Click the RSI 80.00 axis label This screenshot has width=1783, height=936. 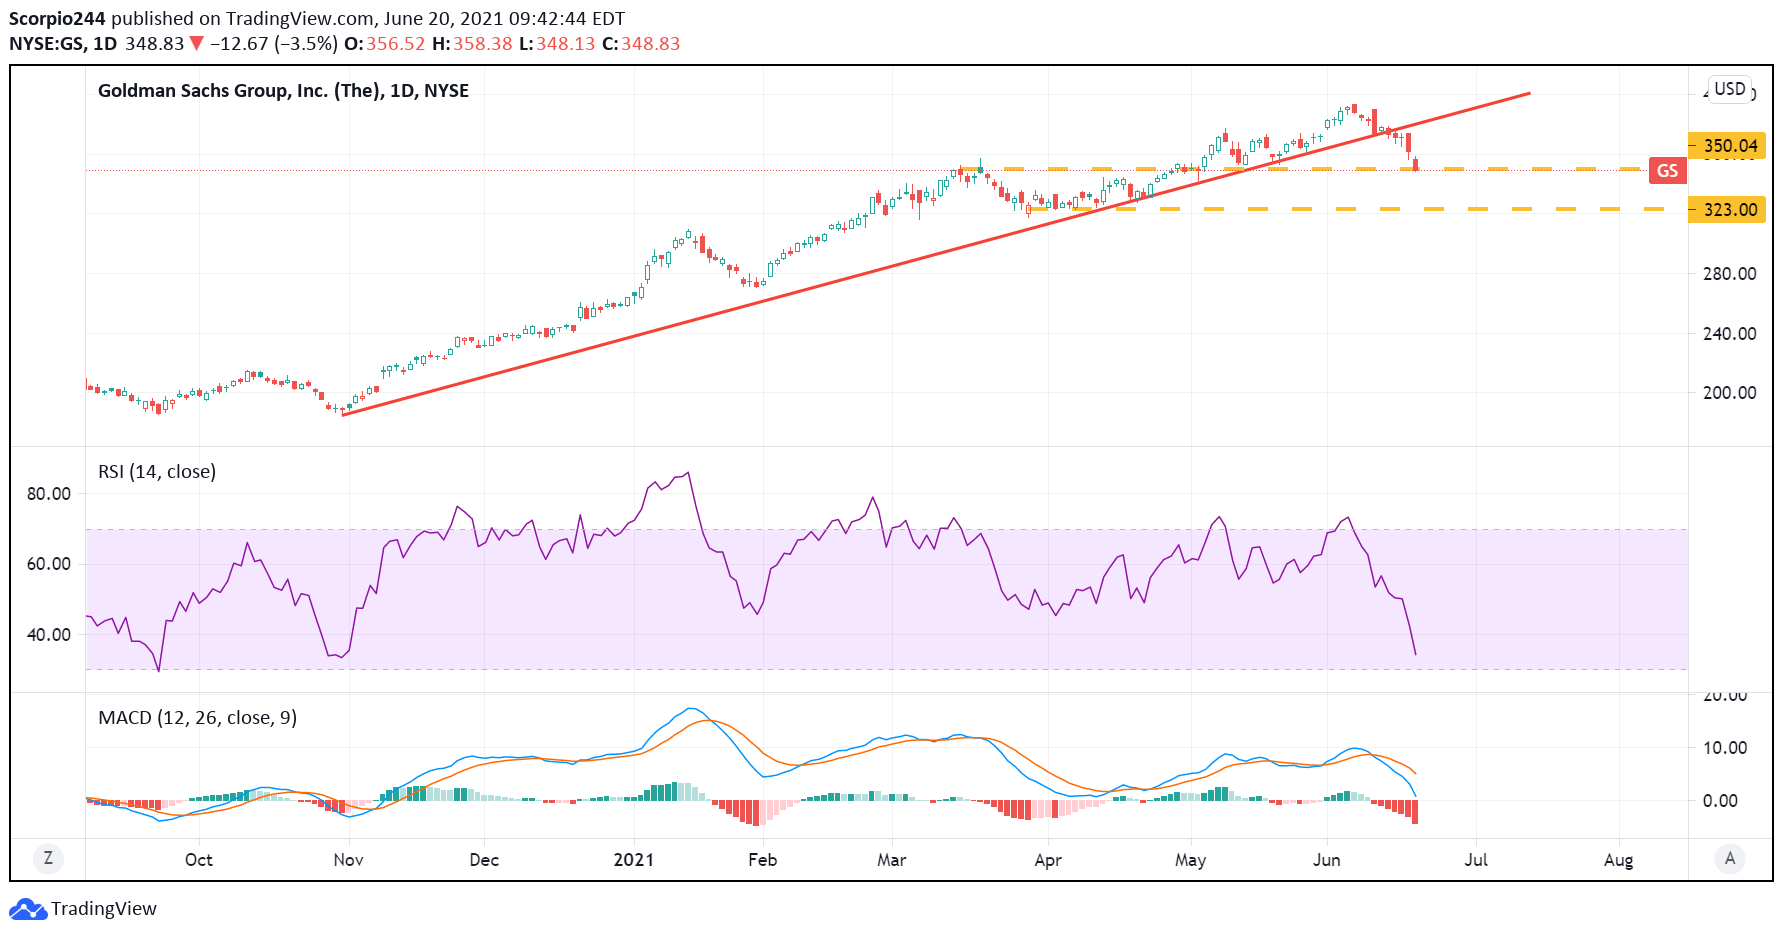(x=49, y=494)
